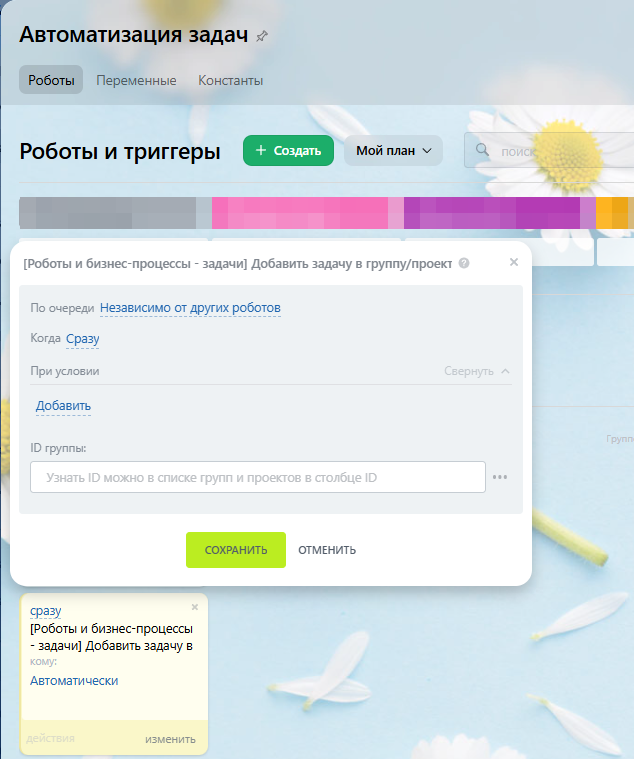Image resolution: width=634 pixels, height=759 pixels.
Task: Switch to the Константы tab
Action: [230, 80]
